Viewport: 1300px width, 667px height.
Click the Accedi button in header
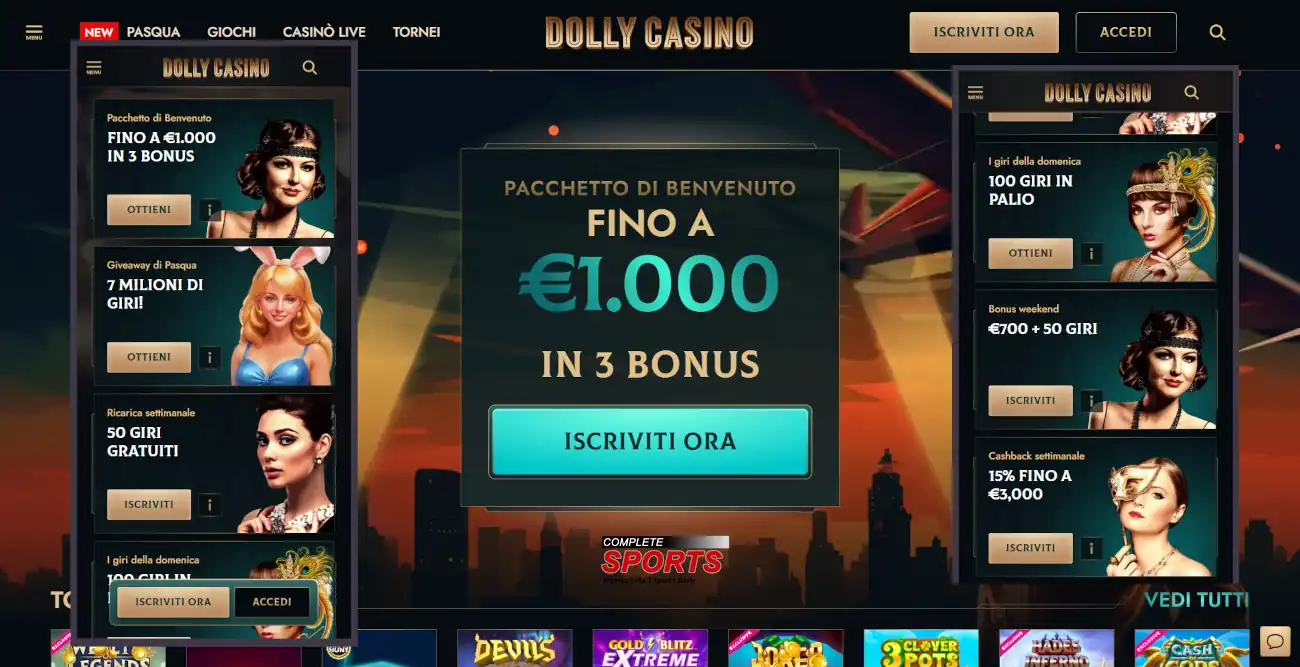click(x=1126, y=32)
